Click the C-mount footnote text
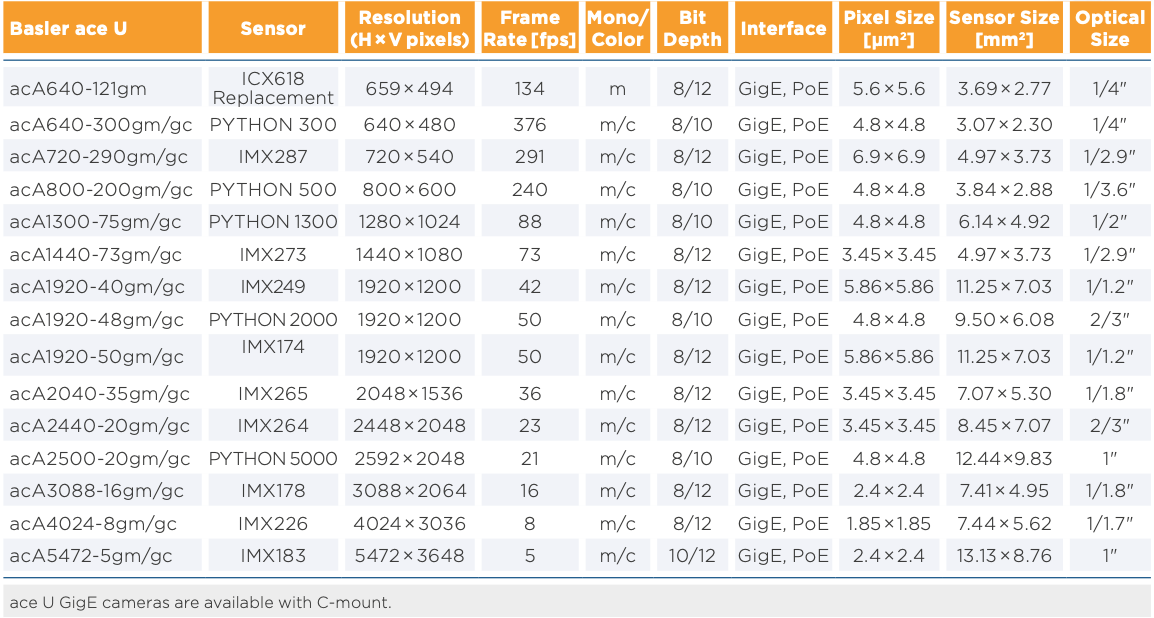This screenshot has height=618, width=1154. click(200, 602)
